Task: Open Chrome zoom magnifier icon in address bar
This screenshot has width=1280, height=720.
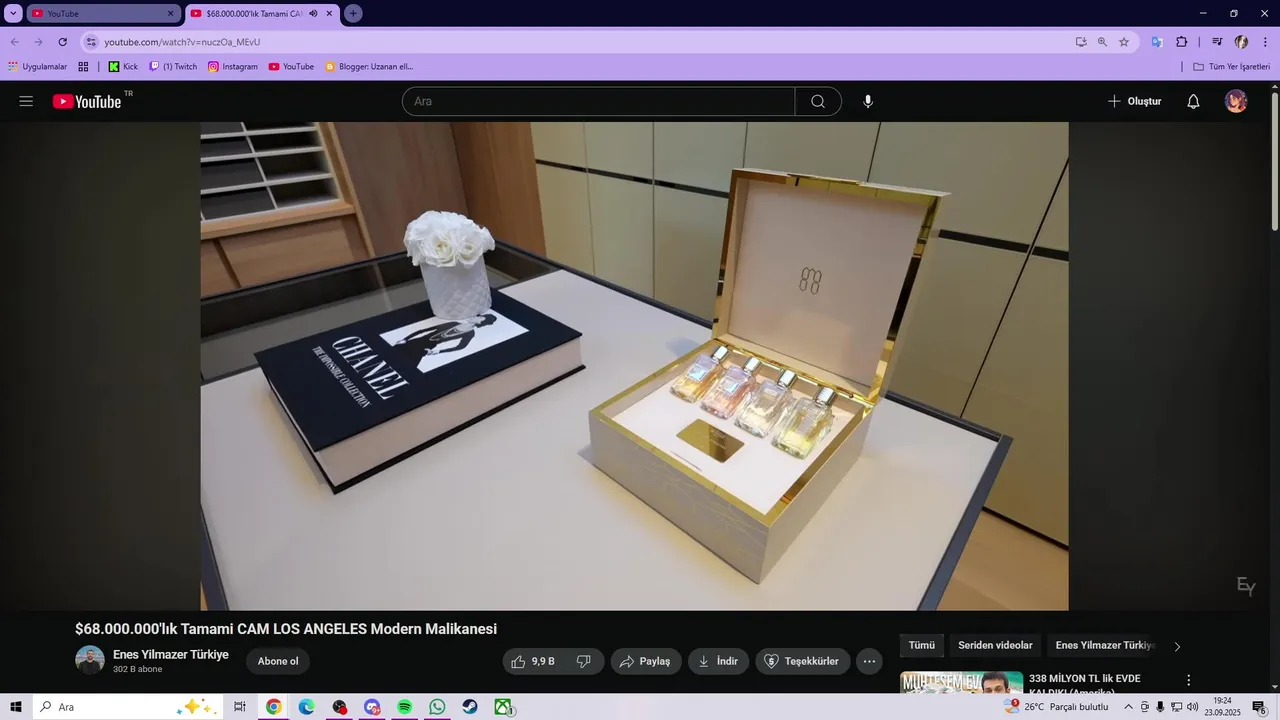Action: (1102, 42)
